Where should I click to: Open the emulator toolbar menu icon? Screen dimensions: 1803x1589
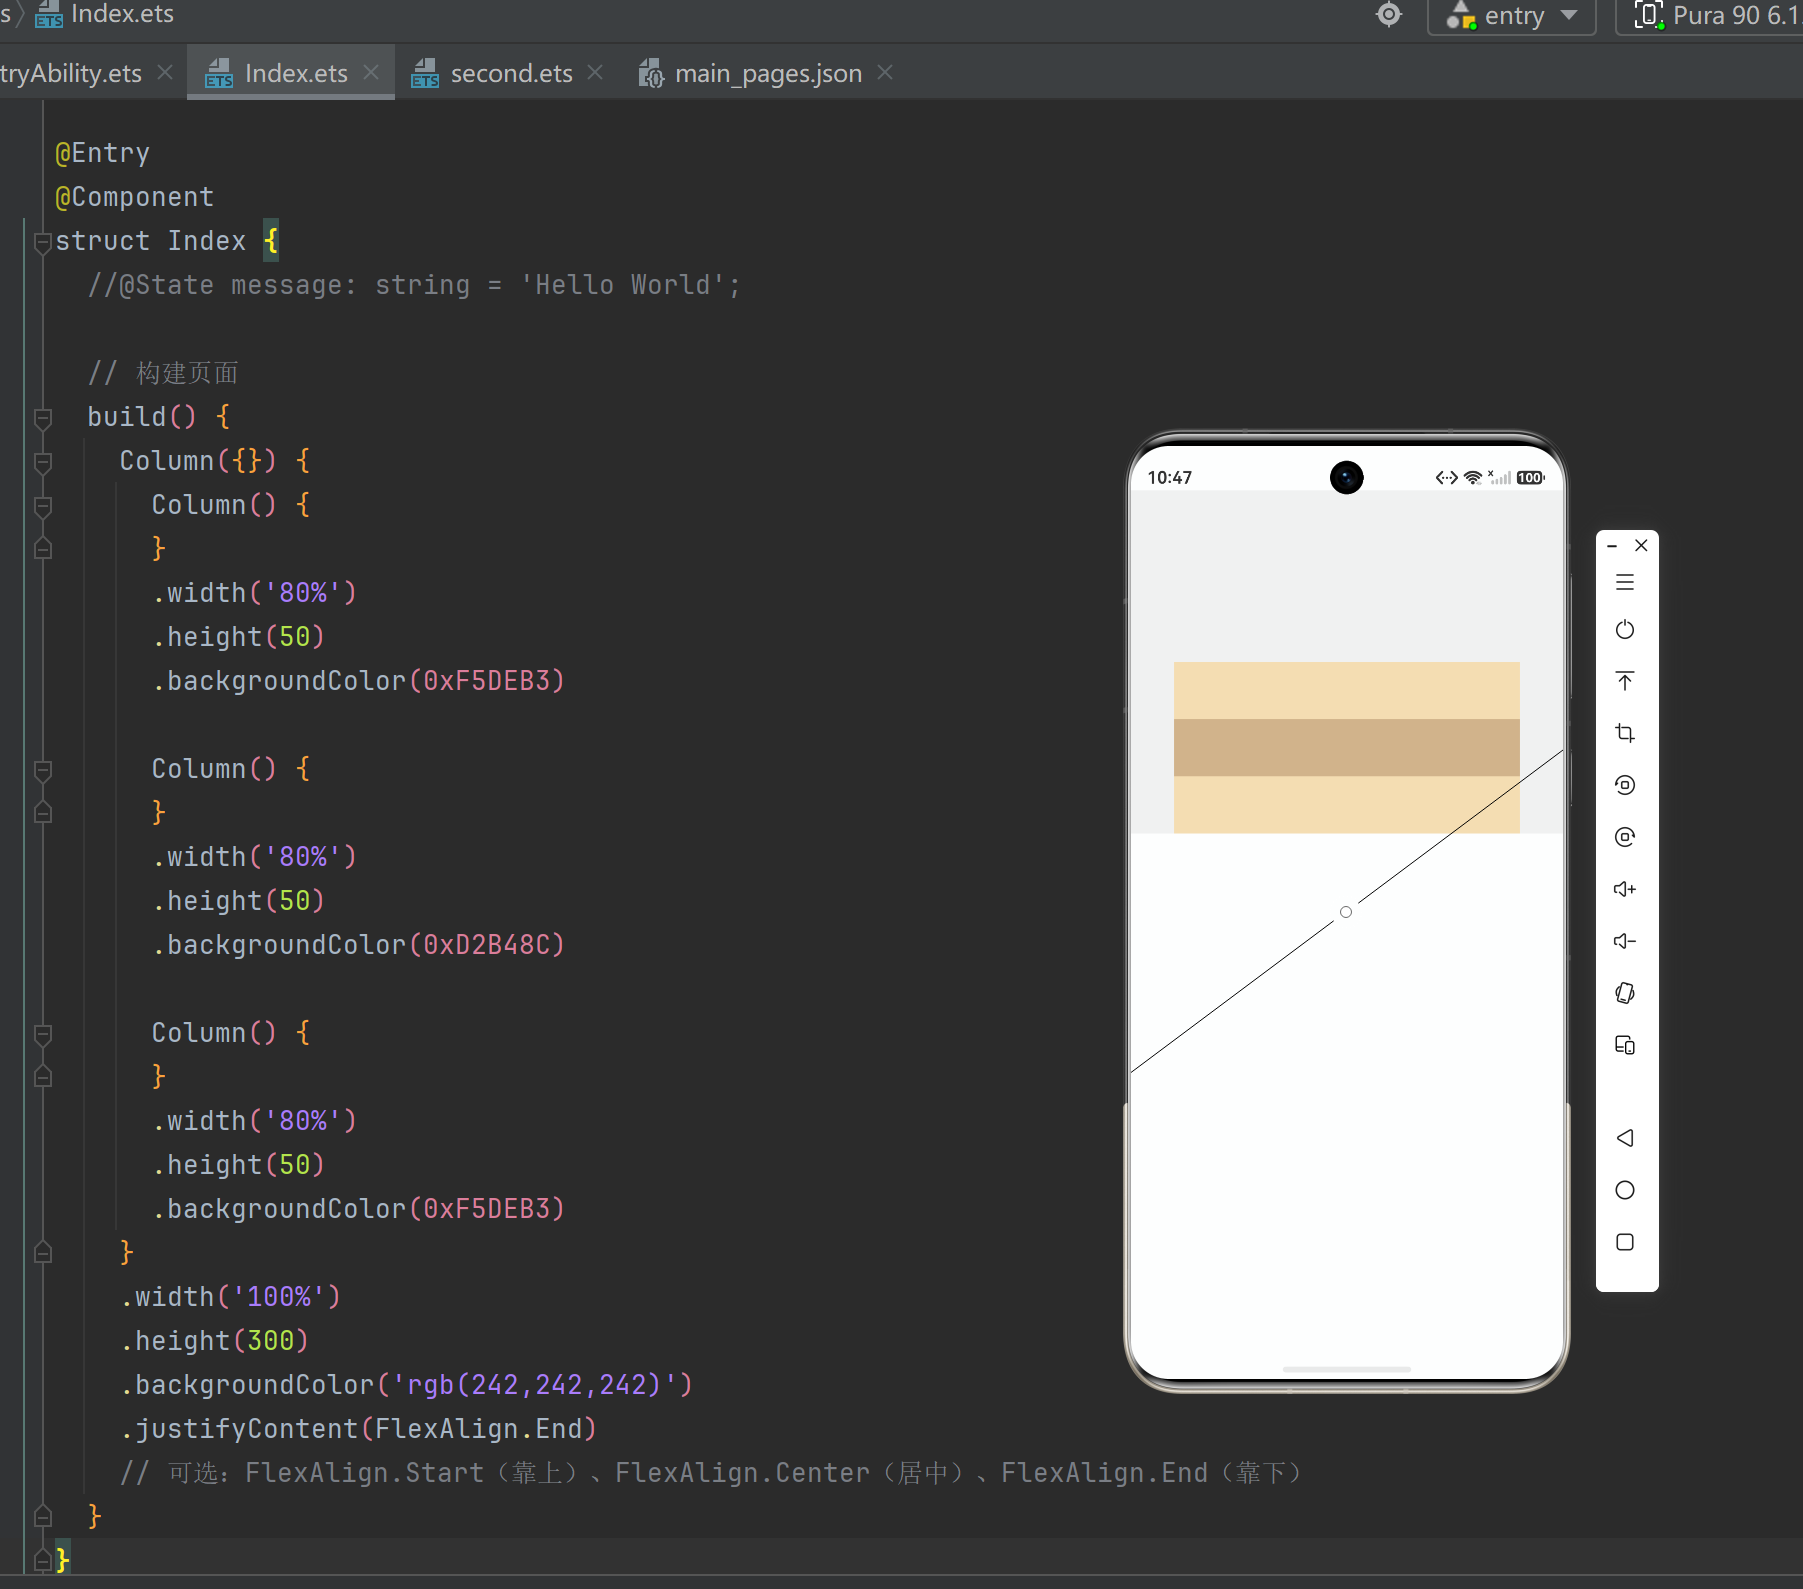[x=1625, y=582]
